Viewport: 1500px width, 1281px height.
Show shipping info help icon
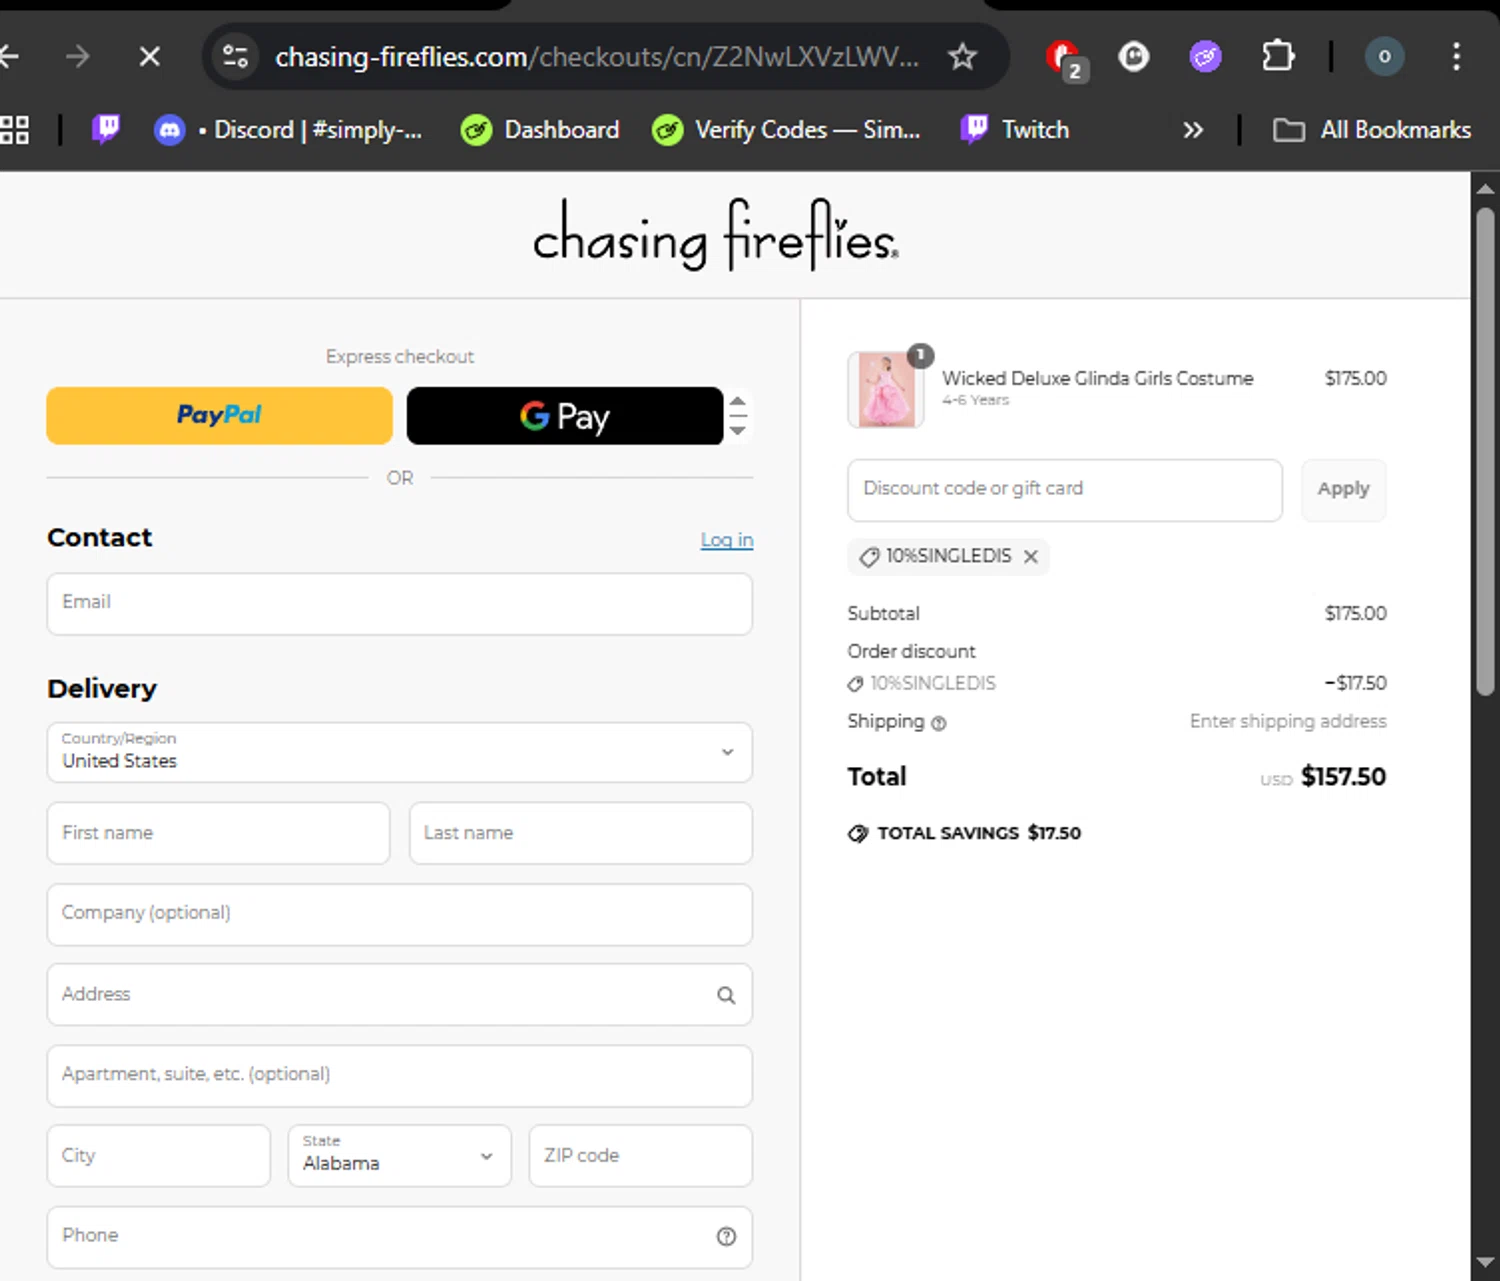(938, 723)
